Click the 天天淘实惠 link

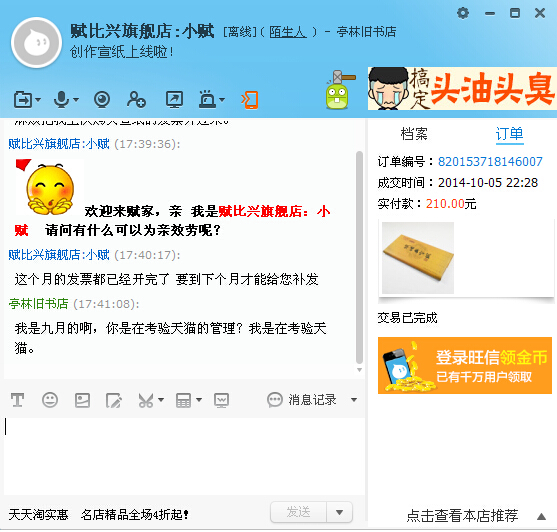pyautogui.click(x=38, y=515)
